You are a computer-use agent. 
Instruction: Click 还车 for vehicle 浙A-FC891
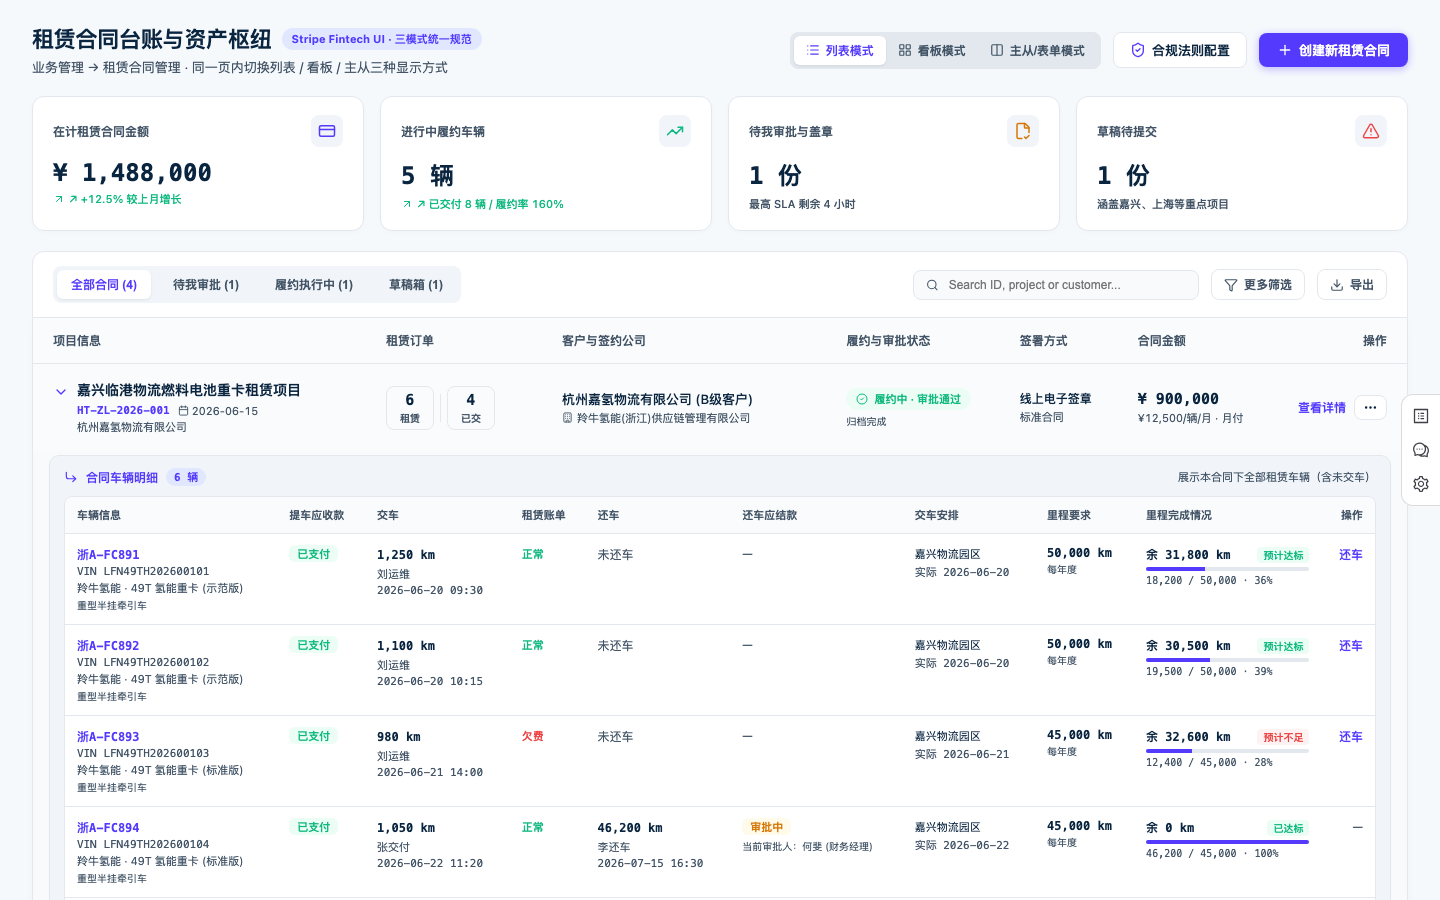pos(1351,555)
